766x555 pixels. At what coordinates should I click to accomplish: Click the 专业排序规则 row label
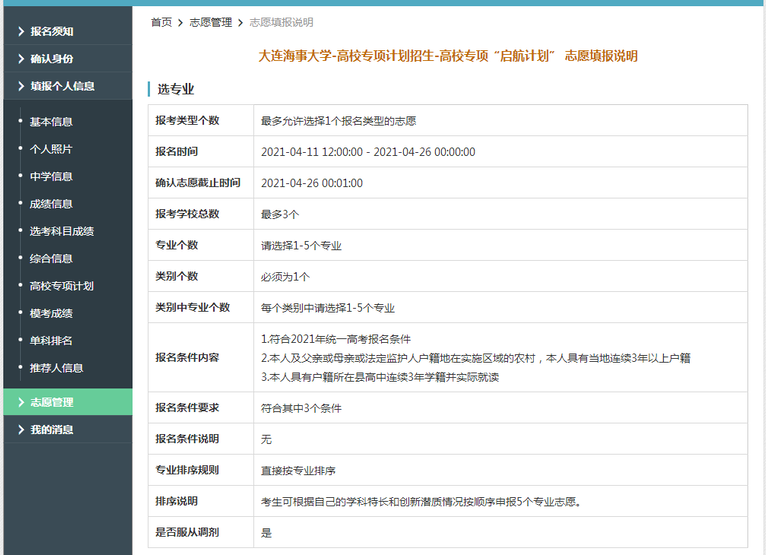187,470
